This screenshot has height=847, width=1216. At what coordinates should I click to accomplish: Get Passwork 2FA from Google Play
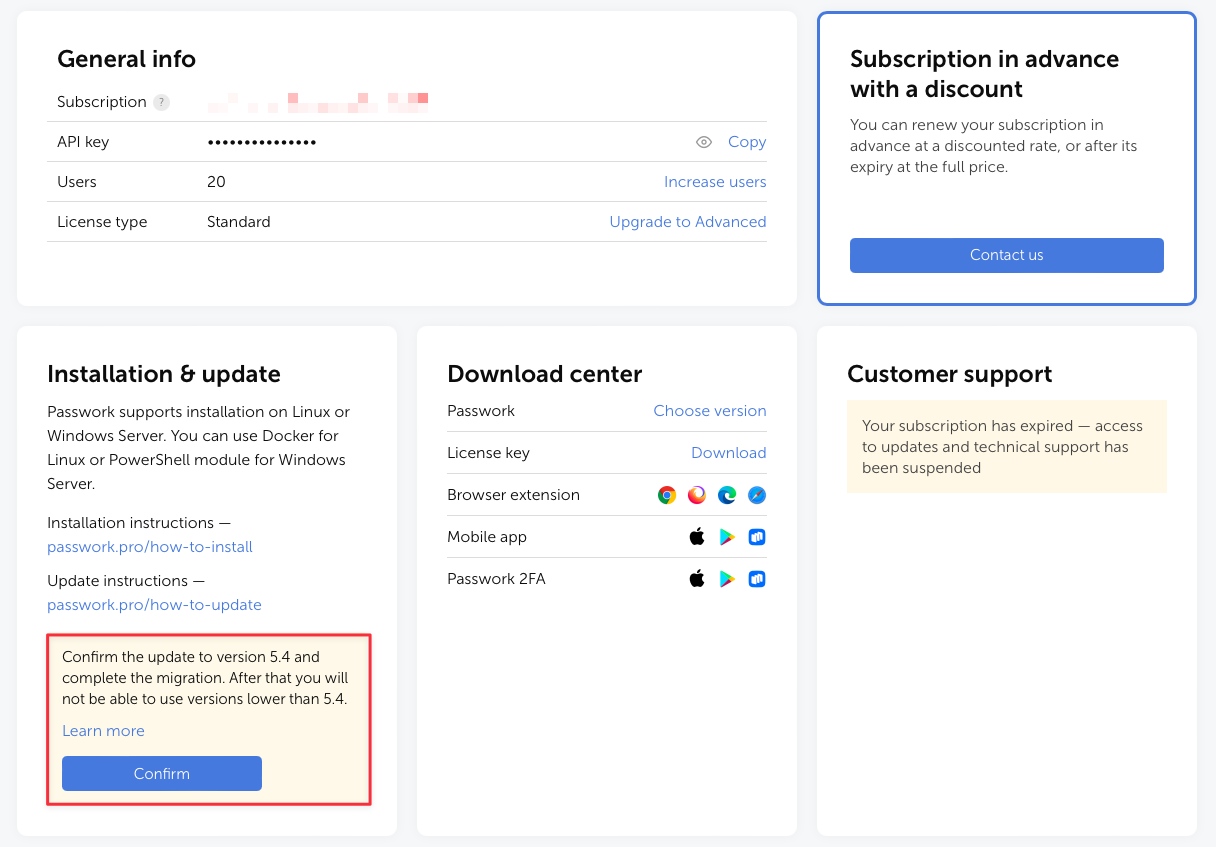click(x=727, y=578)
